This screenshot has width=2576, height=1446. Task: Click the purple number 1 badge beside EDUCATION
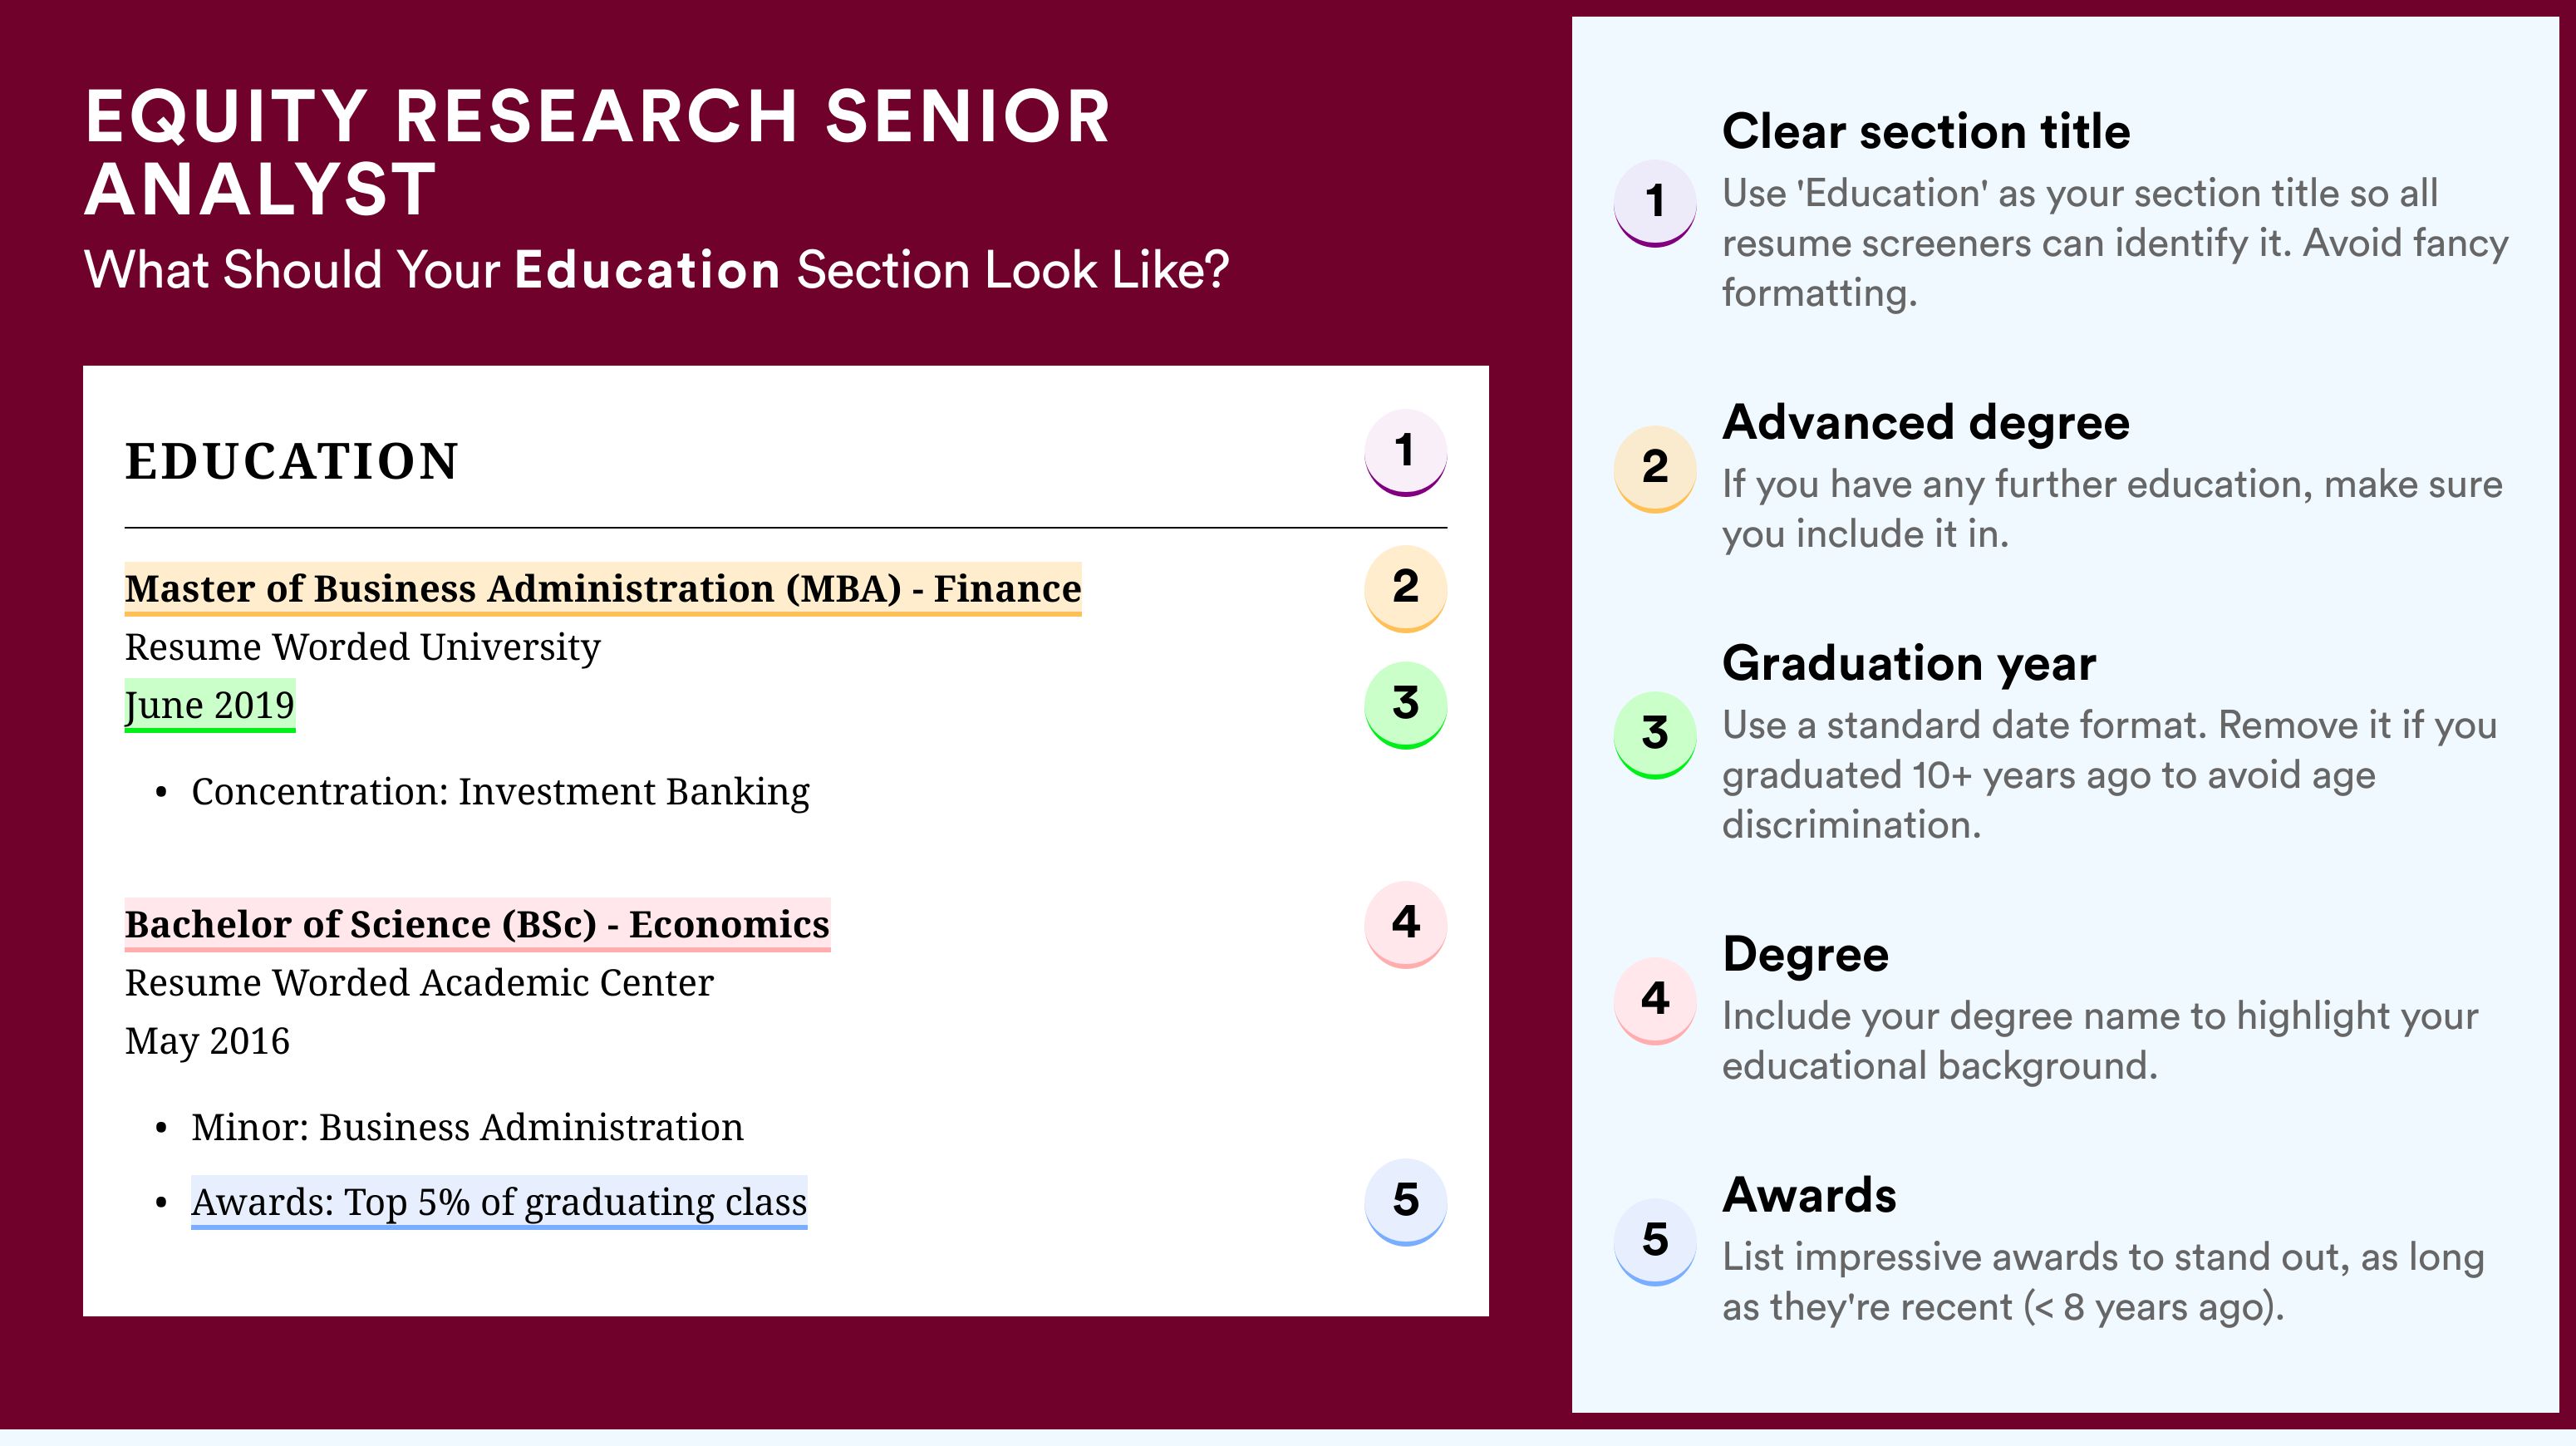[1405, 452]
